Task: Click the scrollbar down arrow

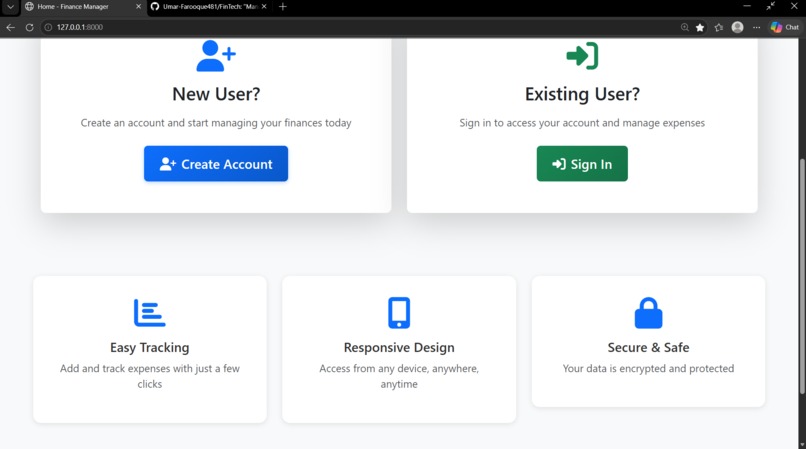Action: pyautogui.click(x=802, y=444)
